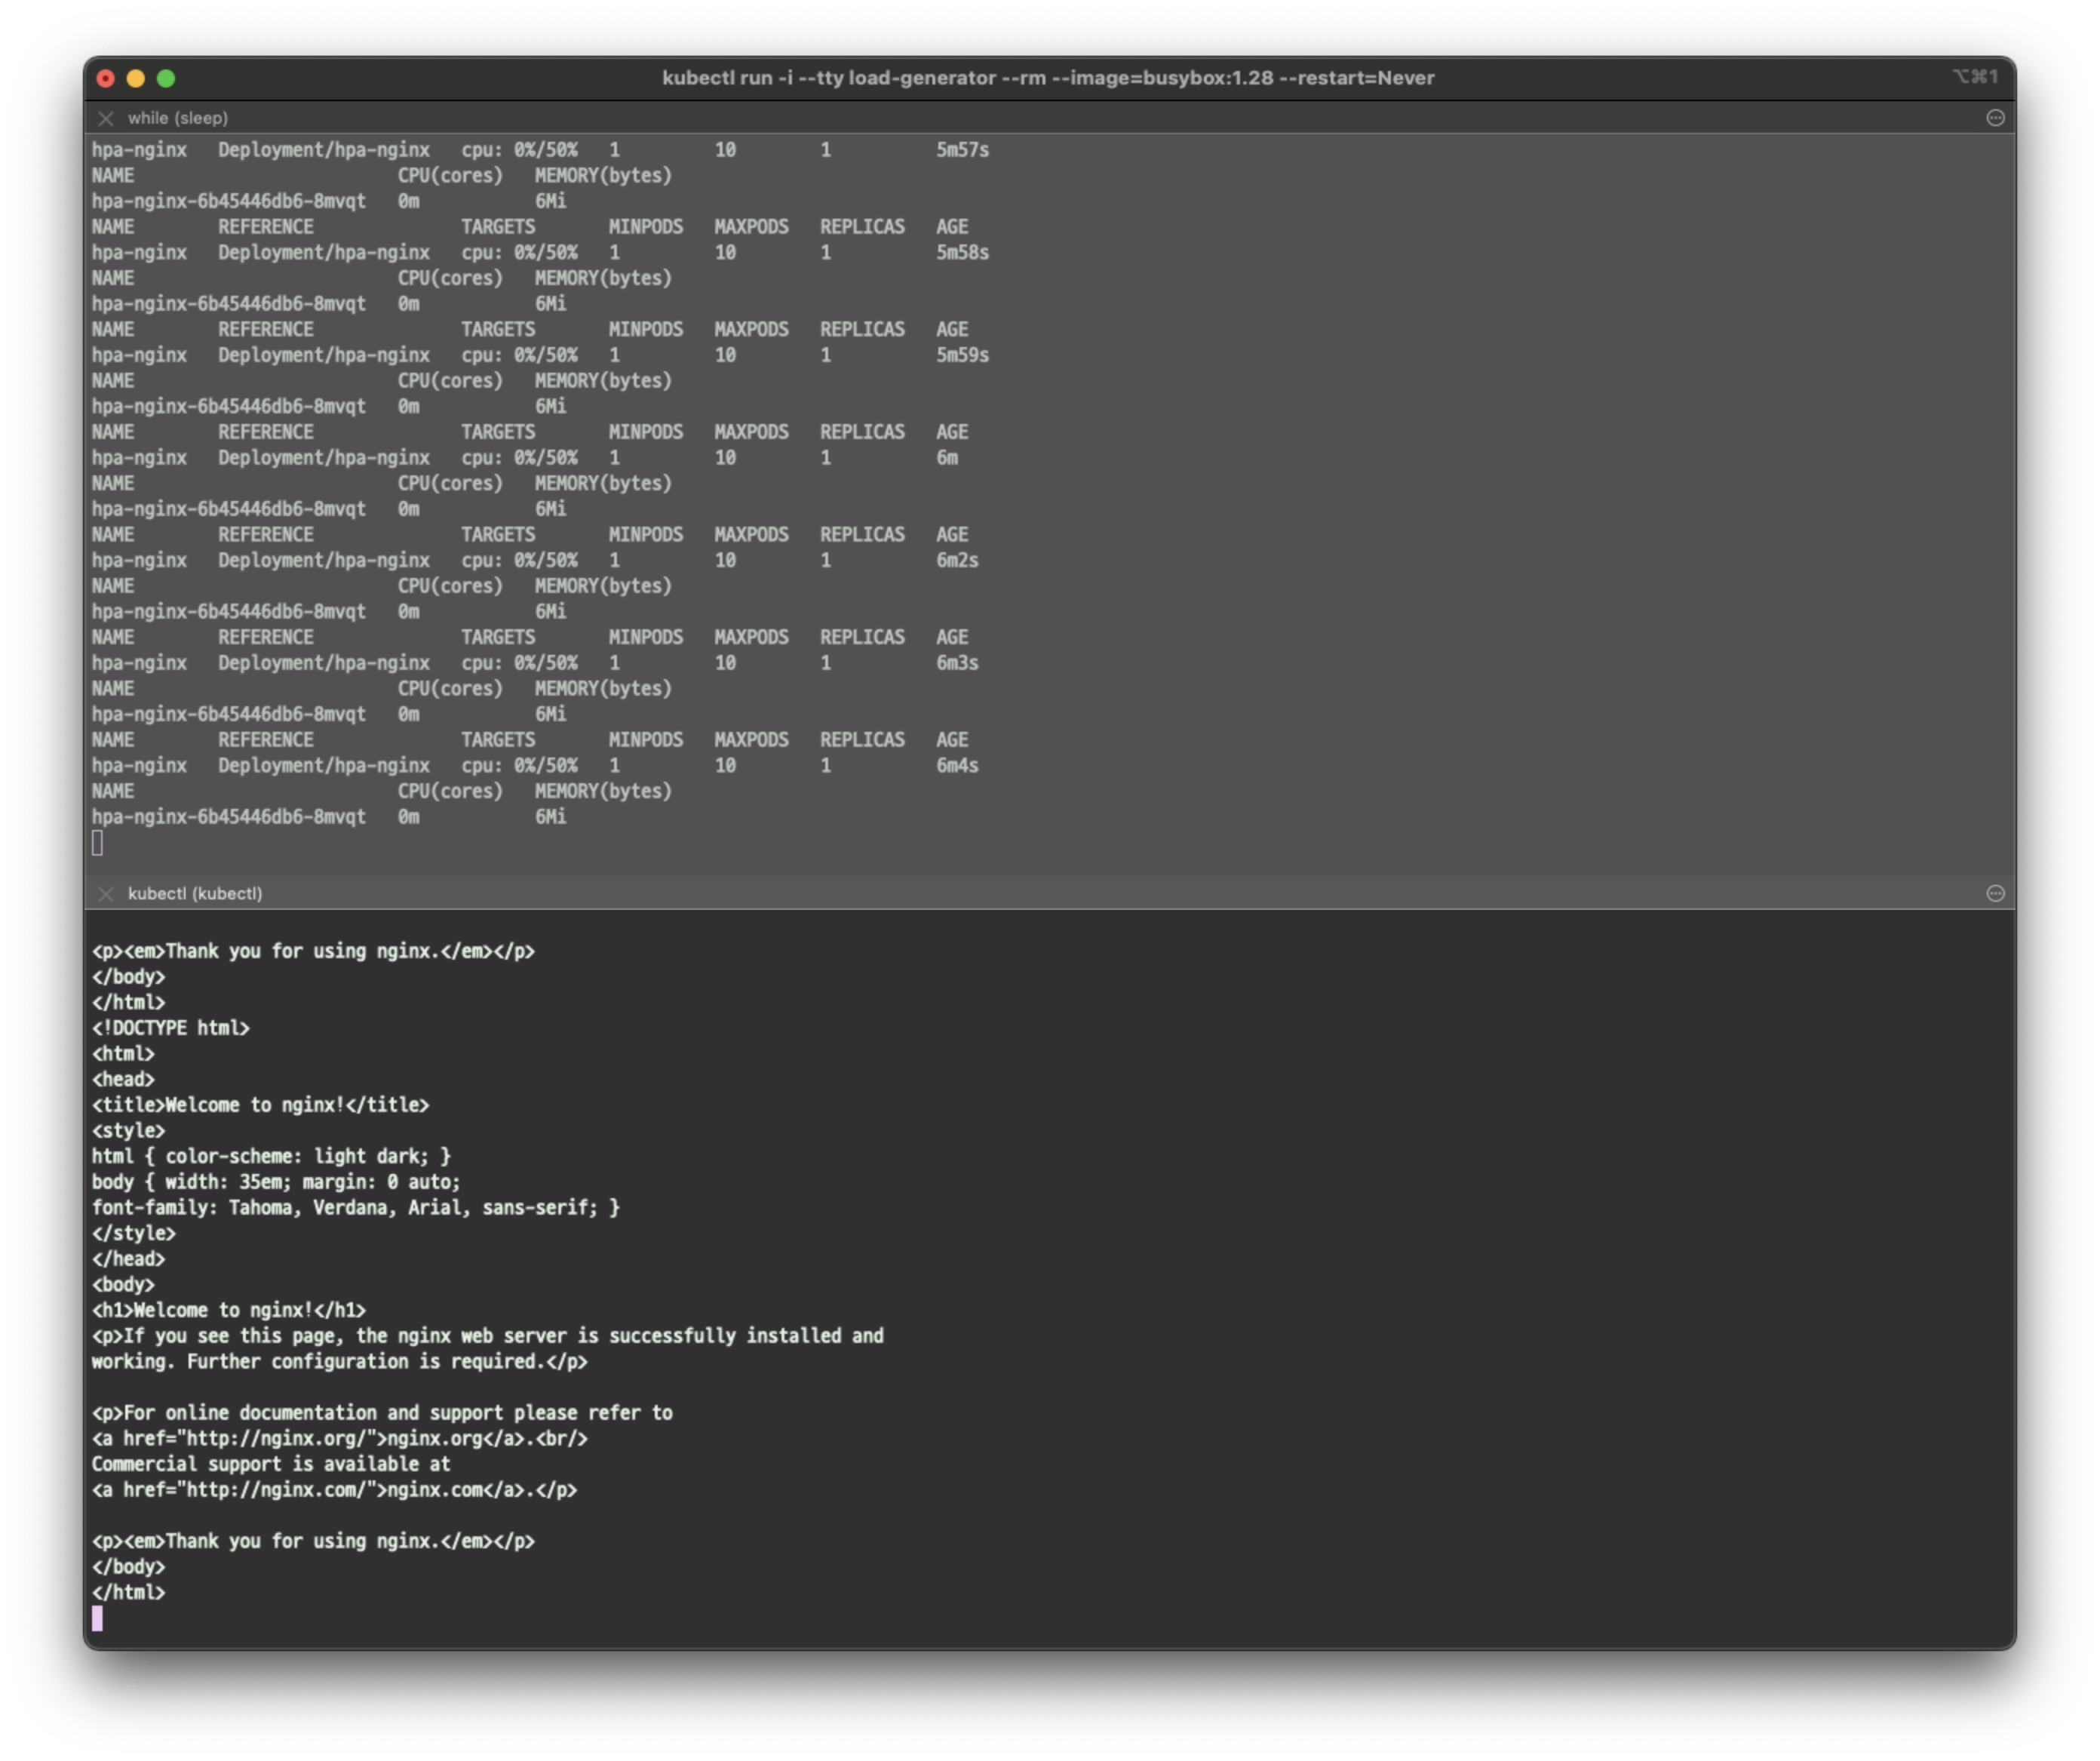Close the 'while (sleep)' pane
Viewport: 2100px width, 1761px height.
pyautogui.click(x=106, y=118)
